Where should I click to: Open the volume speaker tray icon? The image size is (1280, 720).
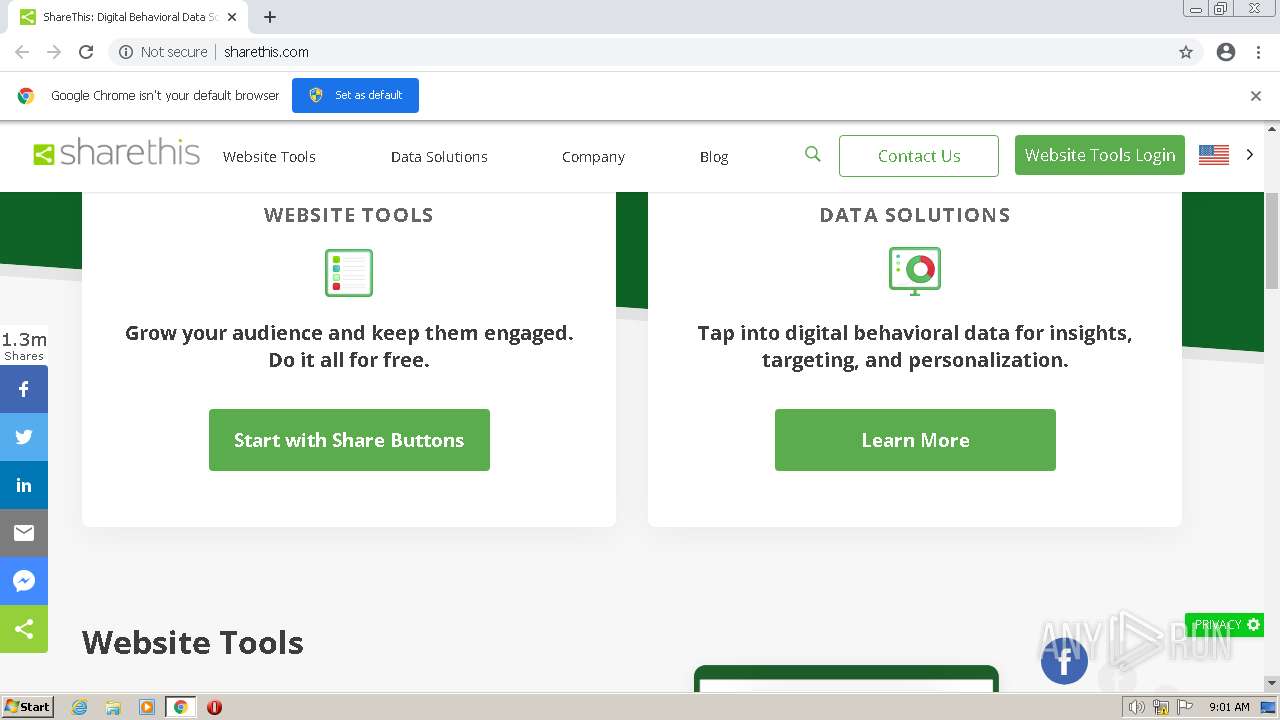coord(1136,707)
